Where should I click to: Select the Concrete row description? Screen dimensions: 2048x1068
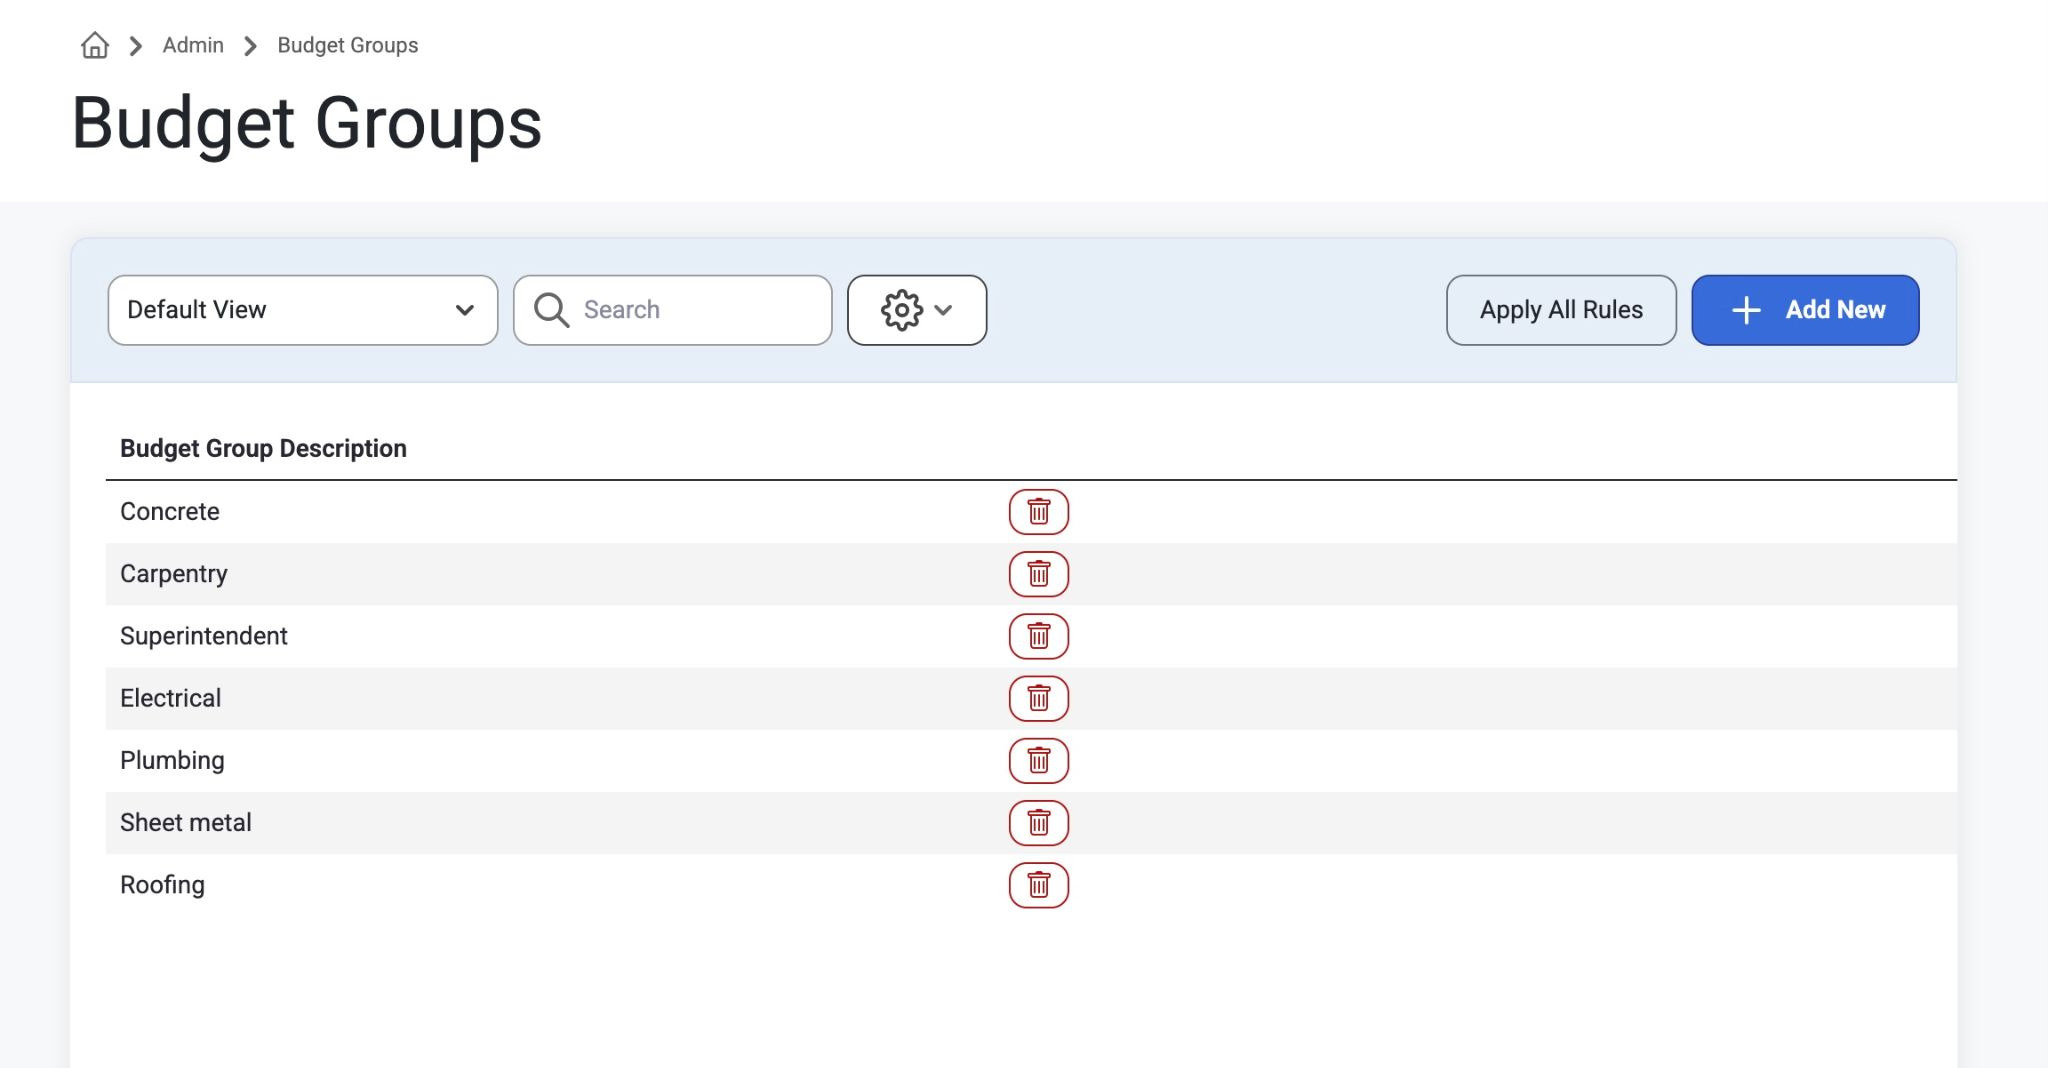pos(170,511)
